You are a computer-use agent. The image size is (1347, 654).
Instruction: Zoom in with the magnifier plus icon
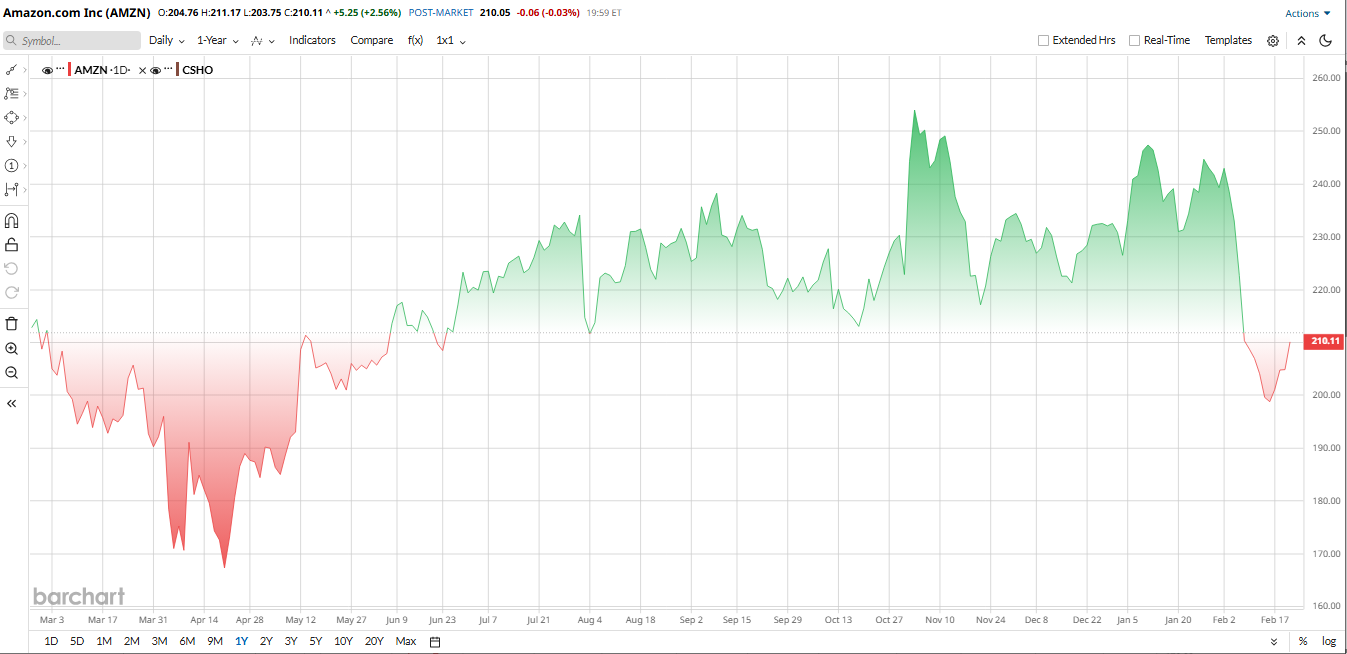pyautogui.click(x=12, y=349)
